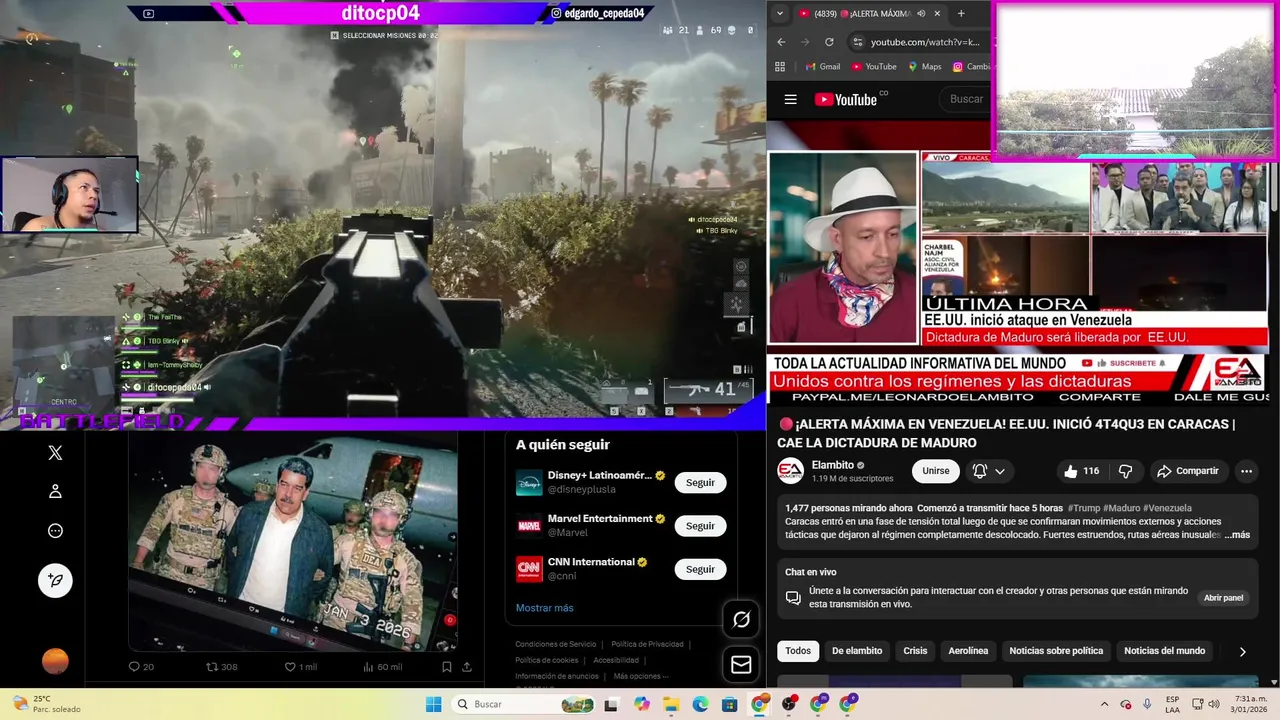Image resolution: width=1280 pixels, height=720 pixels.
Task: Click the YouTube Buscar search field
Action: [x=966, y=99]
